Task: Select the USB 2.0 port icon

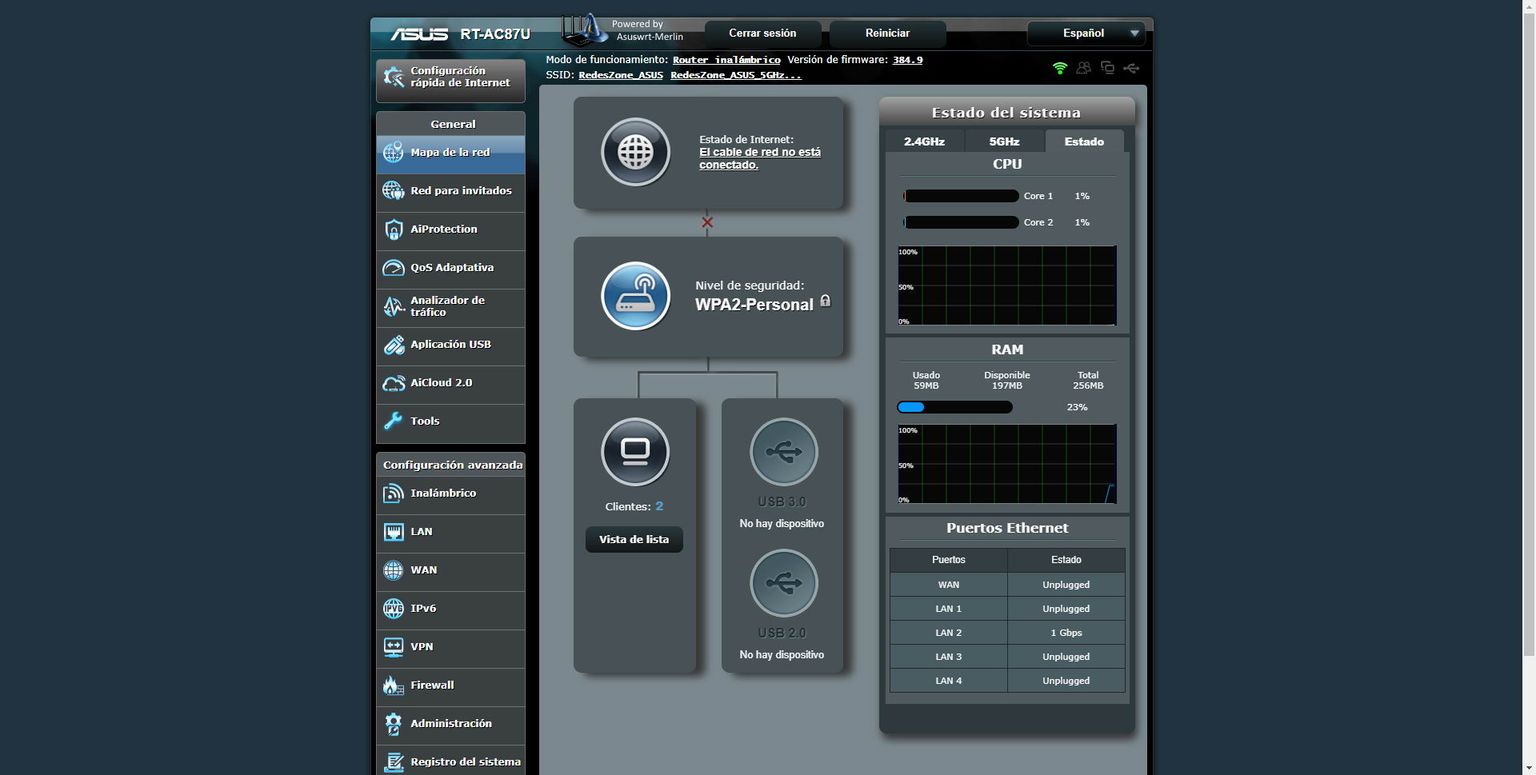Action: point(783,583)
